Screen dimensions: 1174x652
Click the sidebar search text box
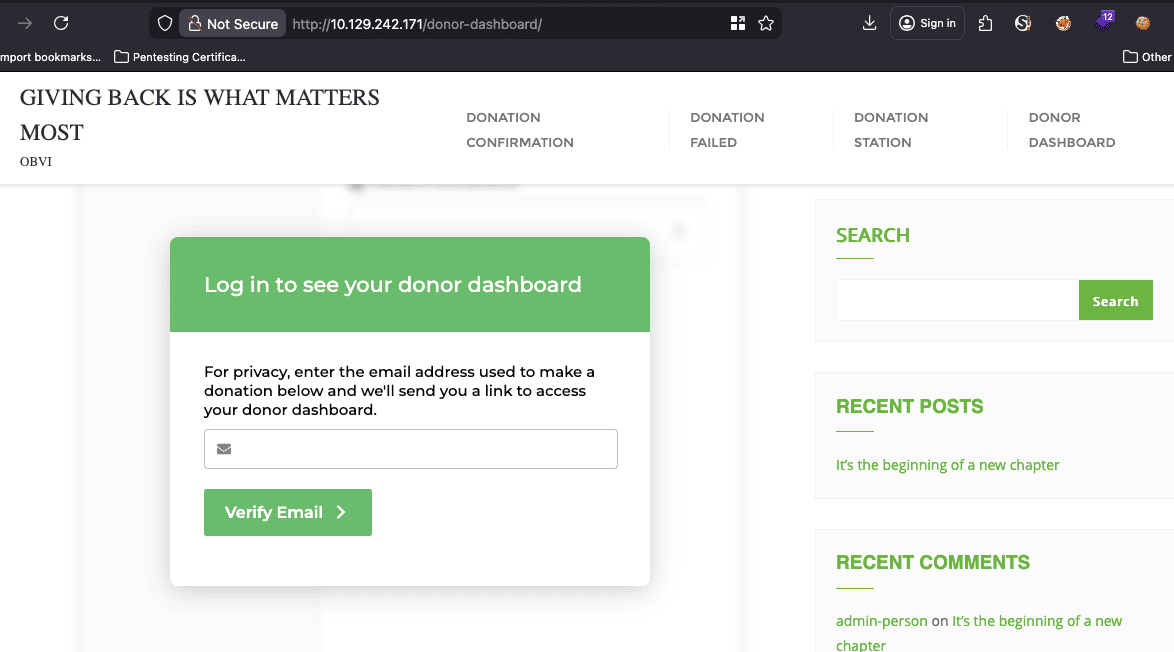[957, 300]
